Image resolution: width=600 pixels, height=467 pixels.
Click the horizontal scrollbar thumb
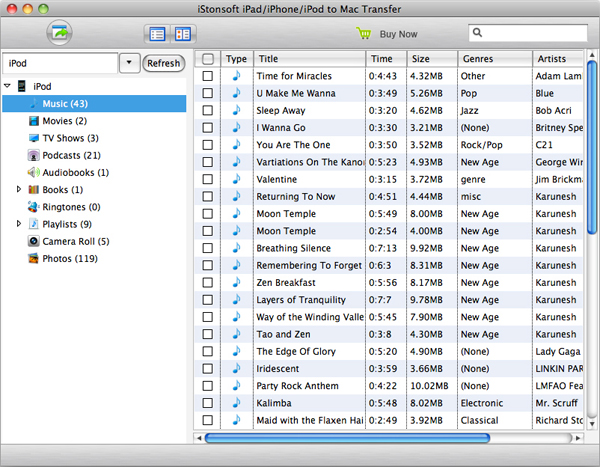pyautogui.click(x=347, y=438)
